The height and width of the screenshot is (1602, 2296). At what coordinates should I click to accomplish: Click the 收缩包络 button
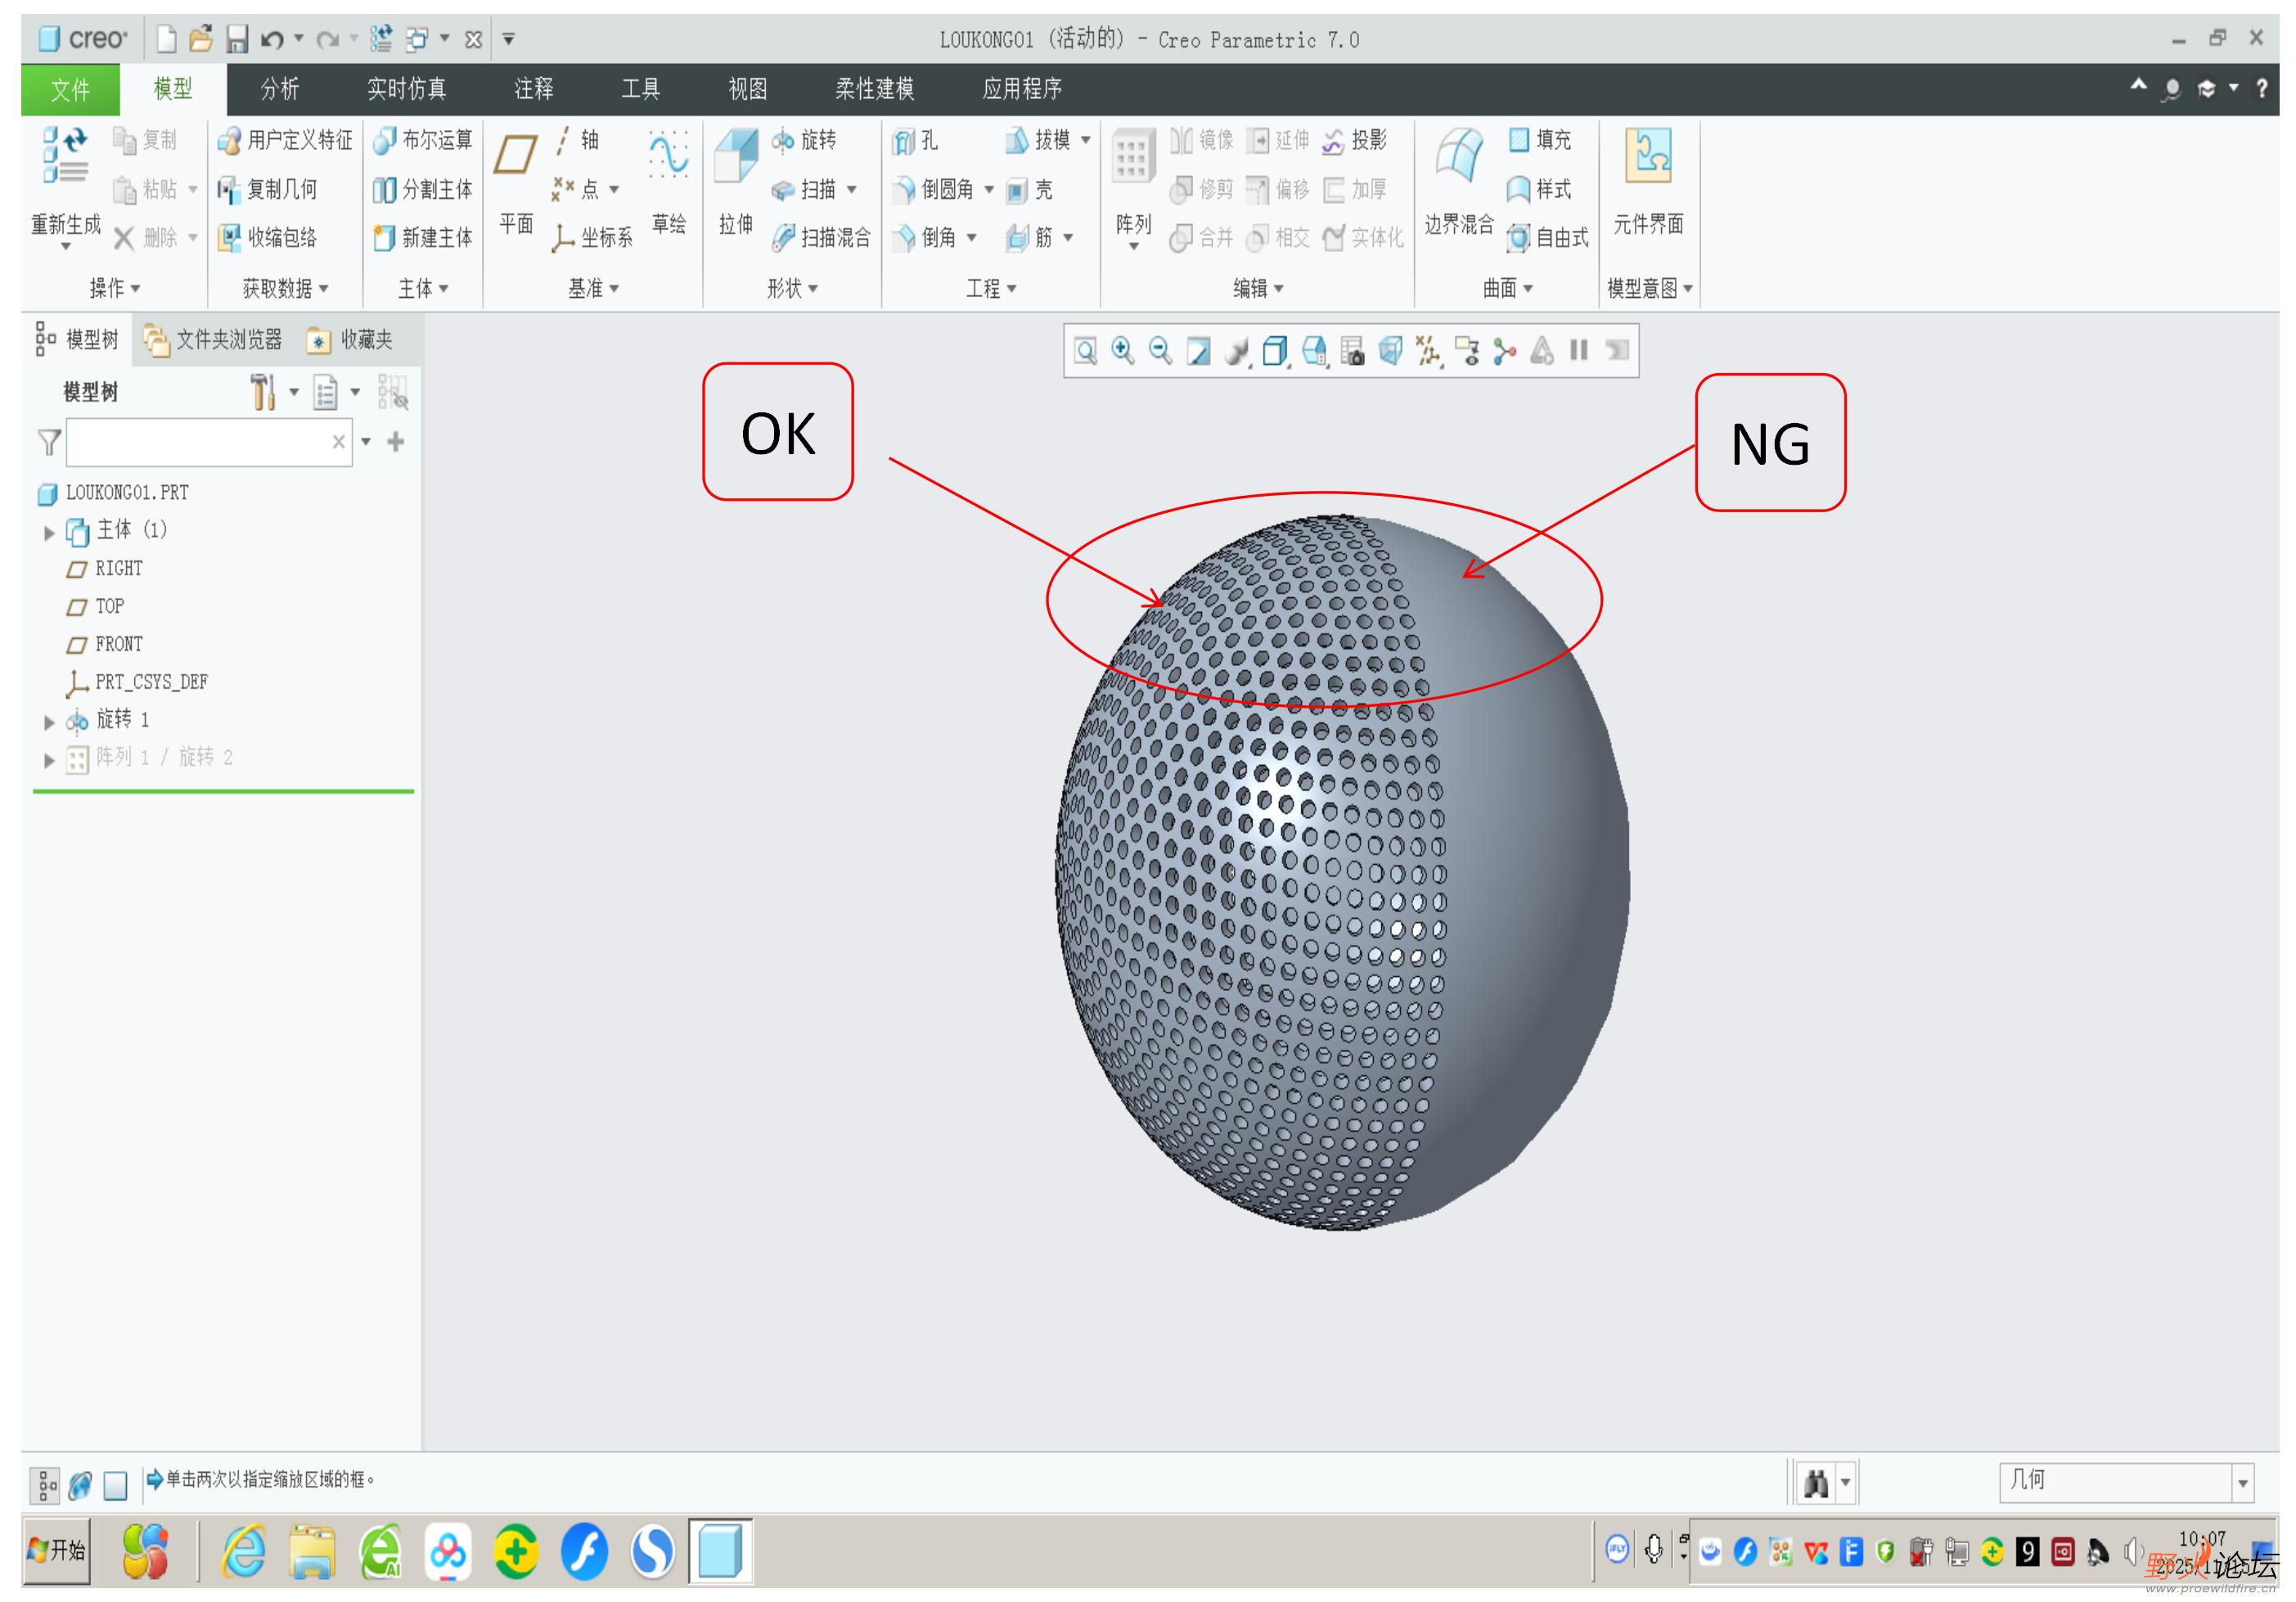click(268, 238)
